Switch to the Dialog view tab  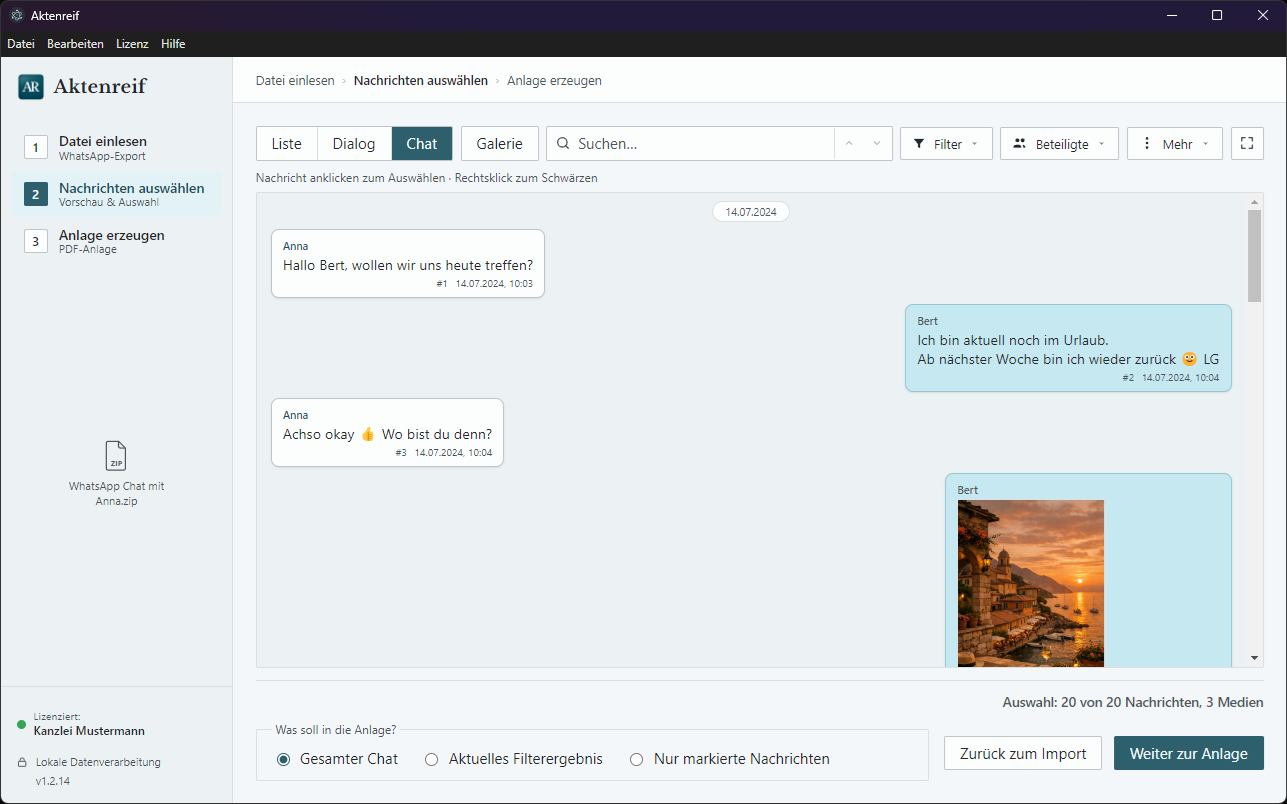354,144
